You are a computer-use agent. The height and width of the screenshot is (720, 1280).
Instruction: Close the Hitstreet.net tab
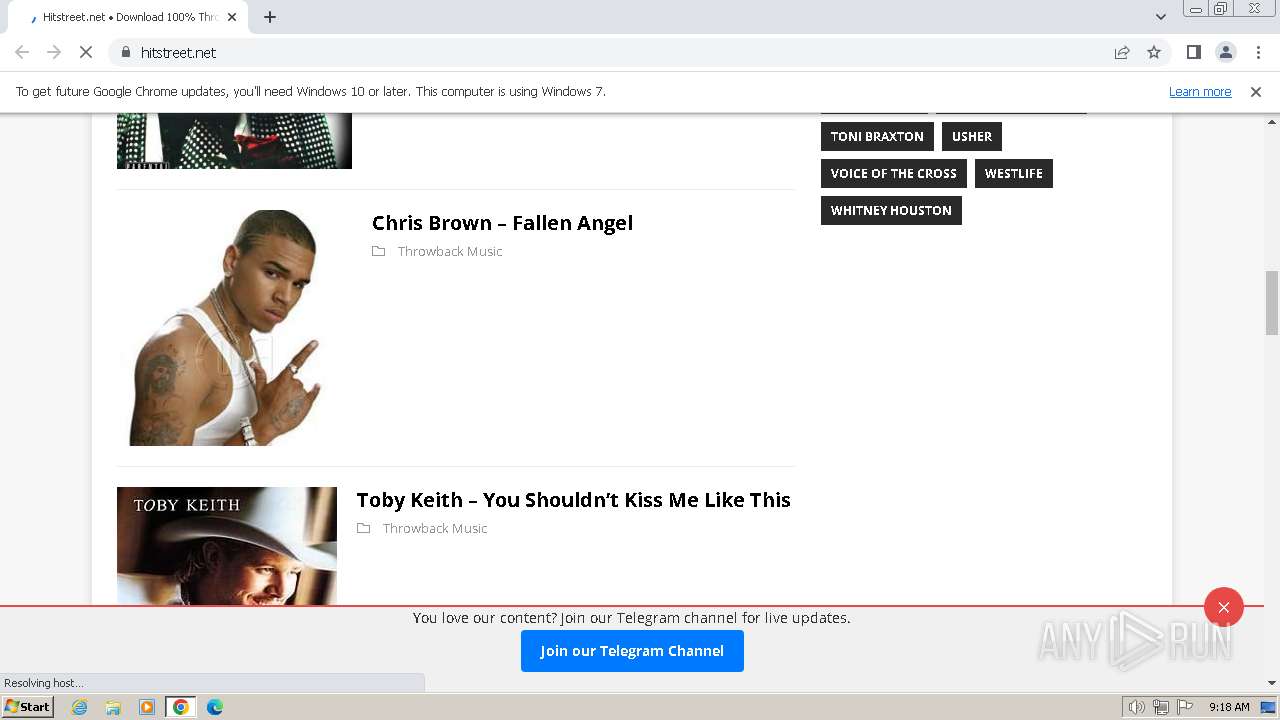click(232, 17)
